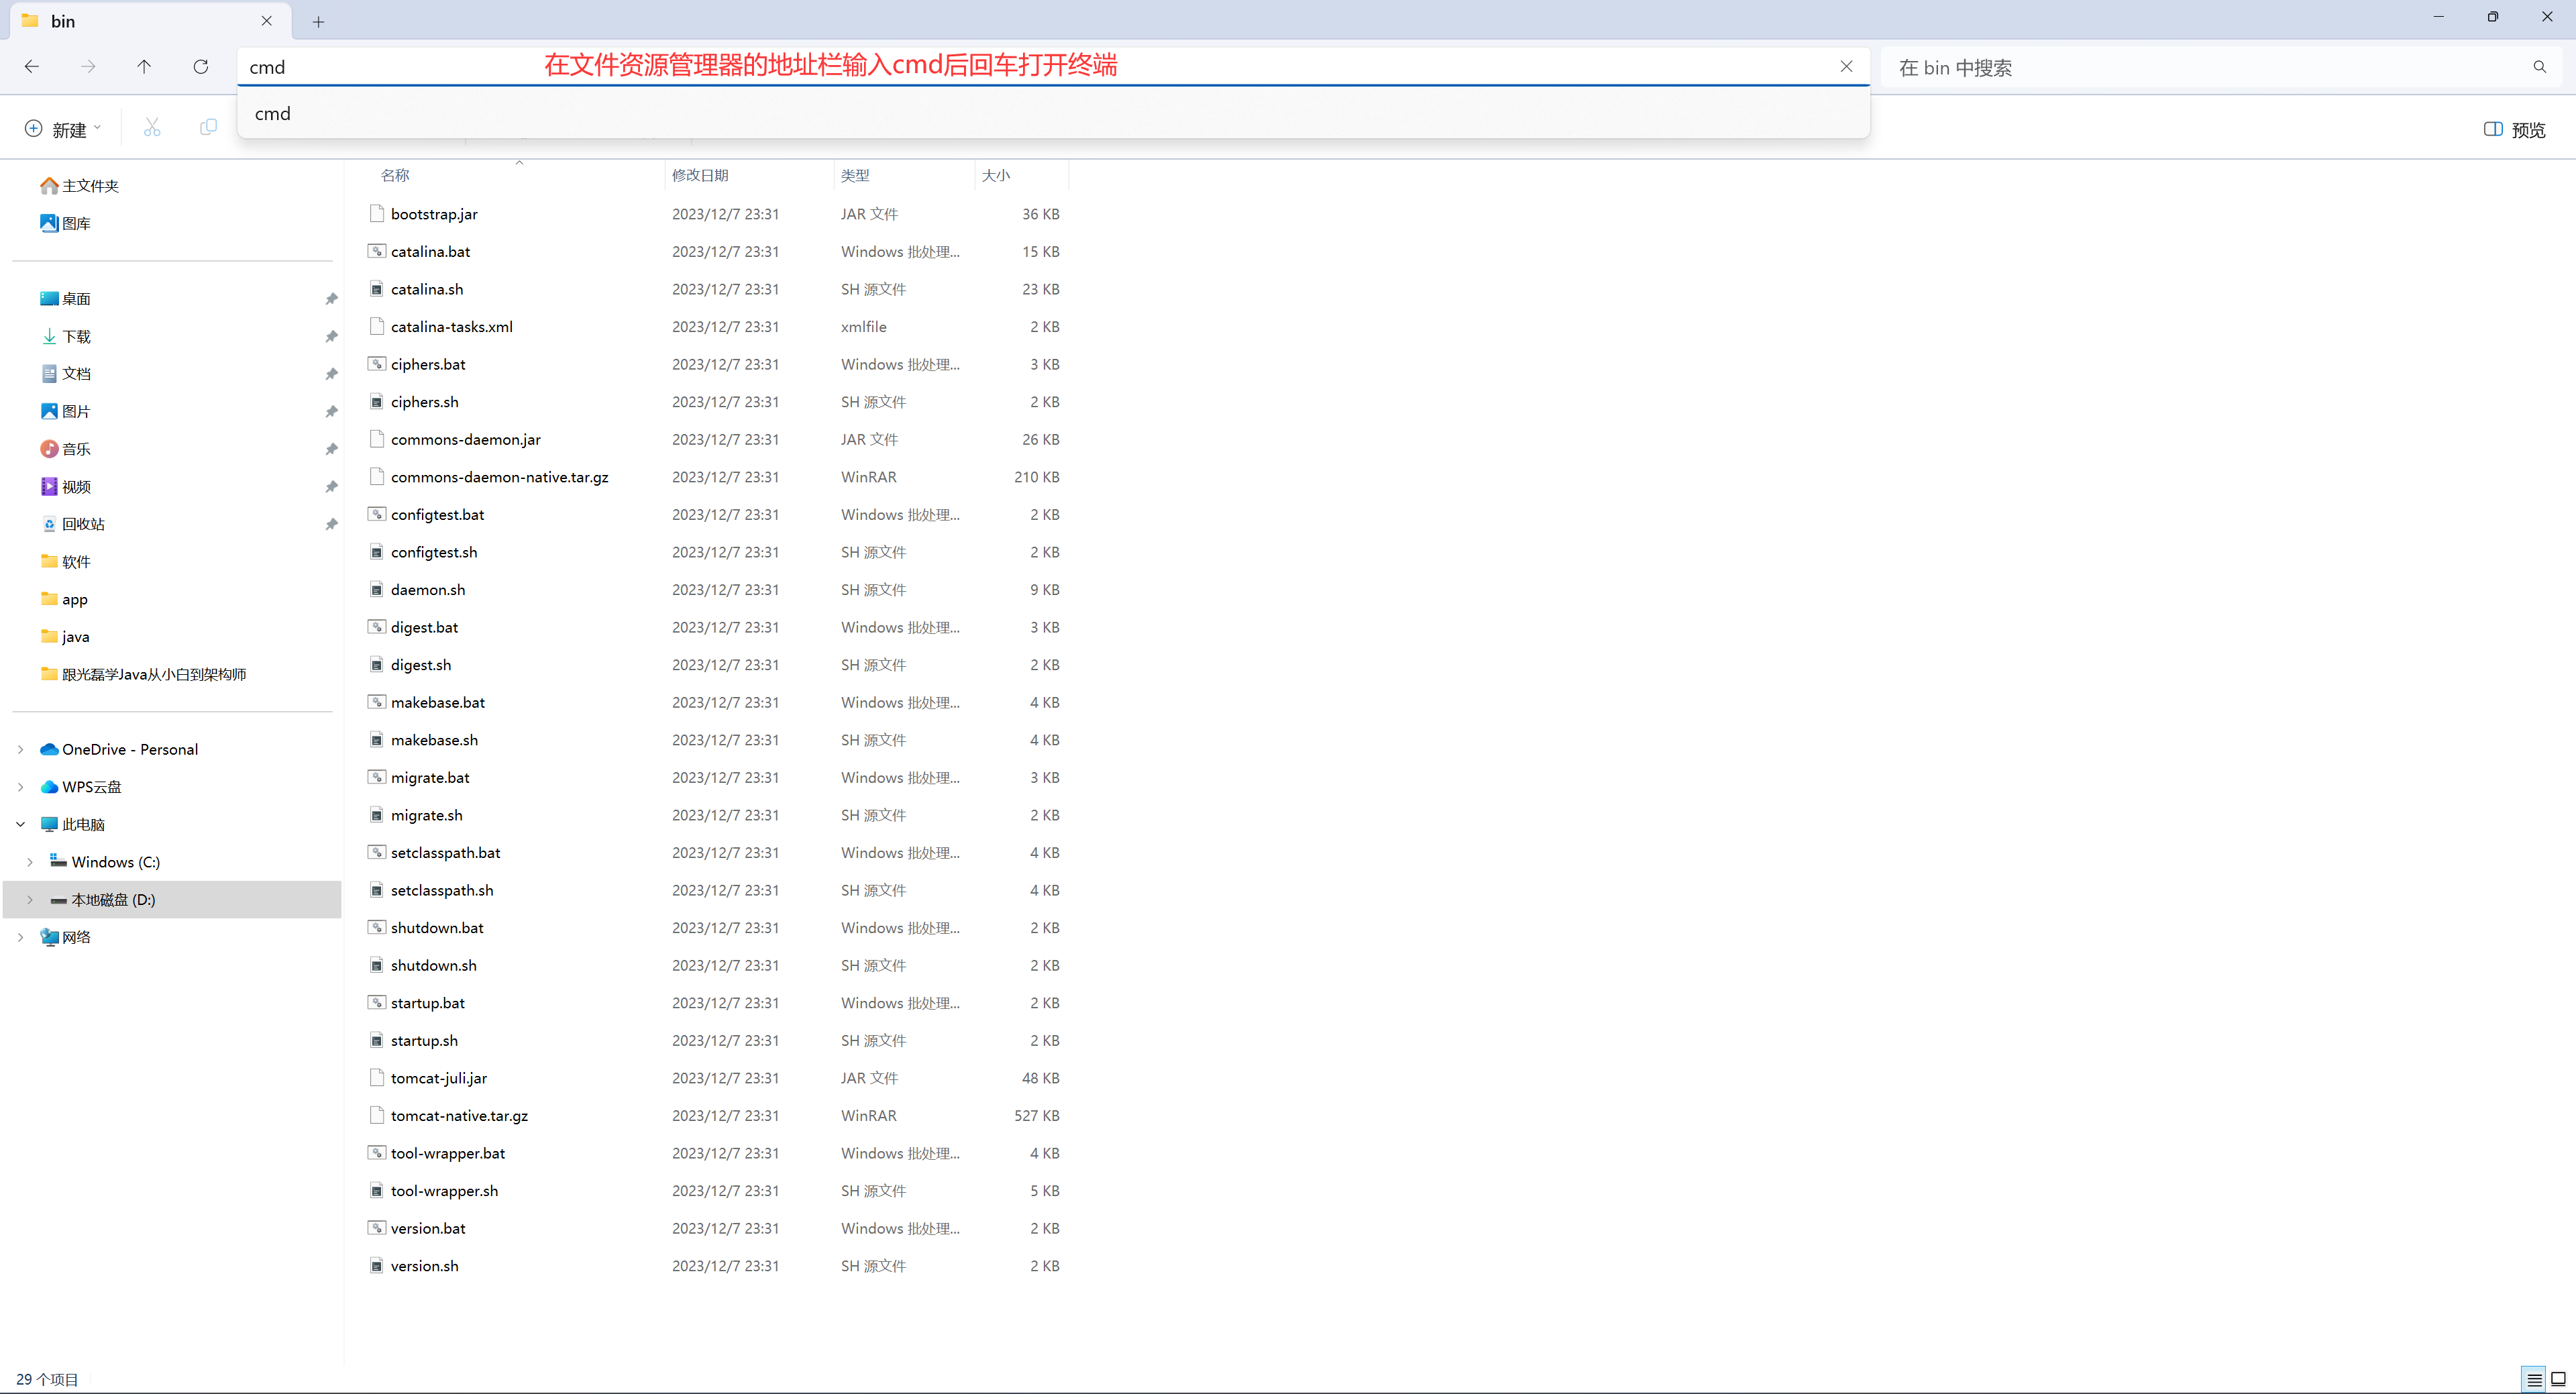The height and width of the screenshot is (1394, 2576).
Task: Open 图库 in the sidebar
Action: coord(65,223)
